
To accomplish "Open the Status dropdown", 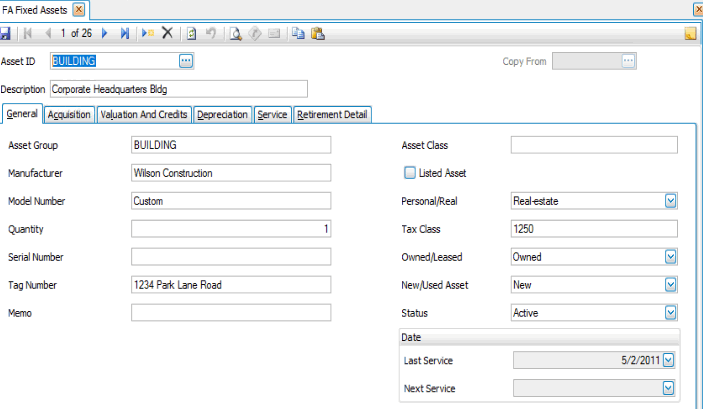I will [x=670, y=313].
